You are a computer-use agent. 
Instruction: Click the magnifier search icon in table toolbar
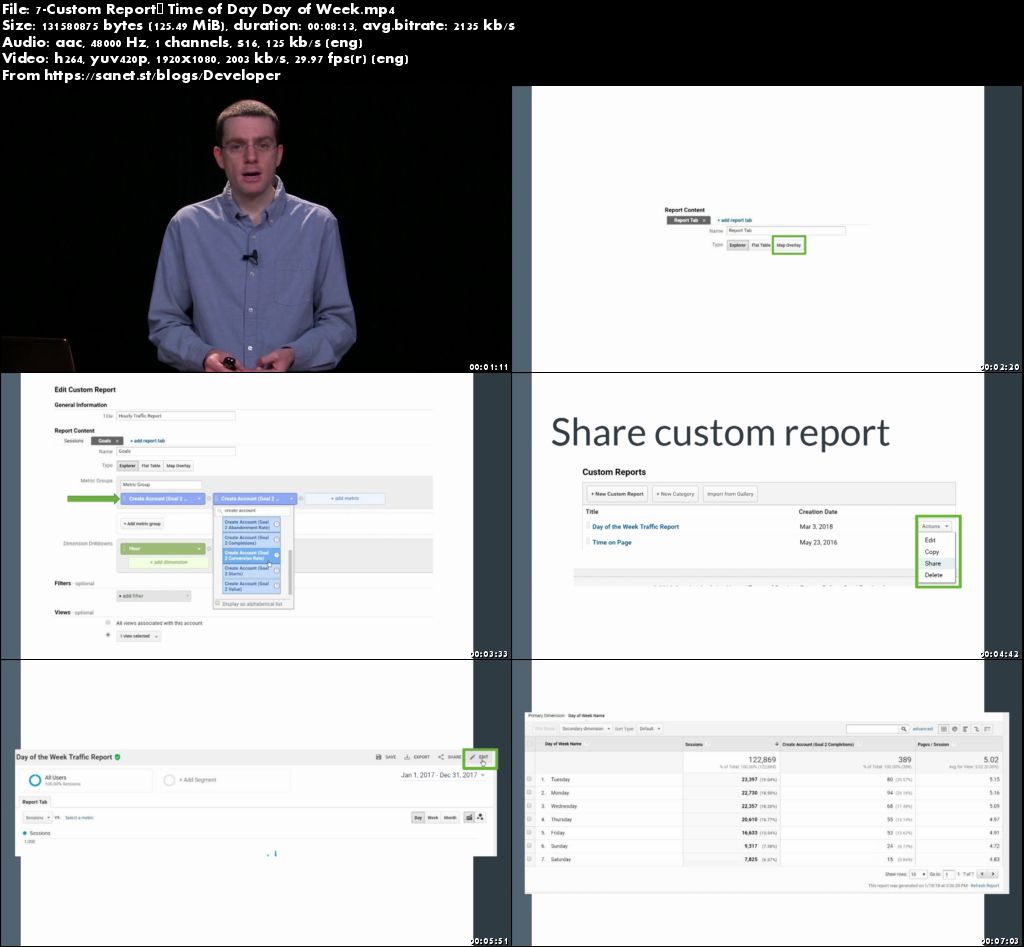point(904,729)
